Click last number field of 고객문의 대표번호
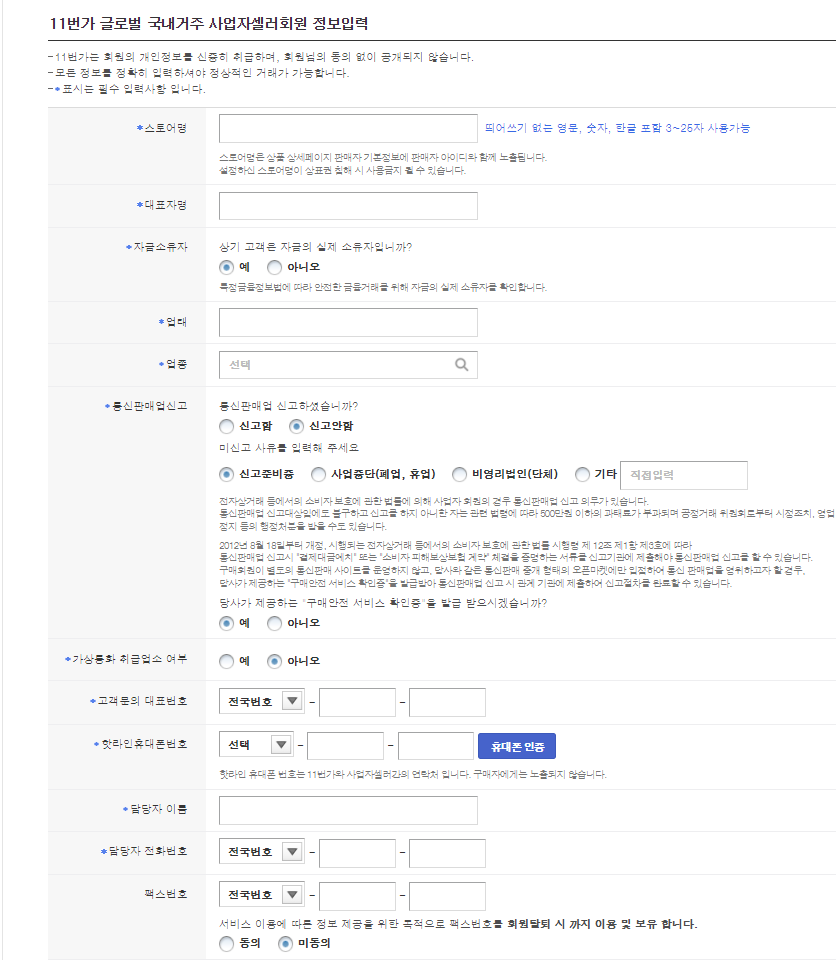Viewport: 836px width, 960px height. click(447, 702)
